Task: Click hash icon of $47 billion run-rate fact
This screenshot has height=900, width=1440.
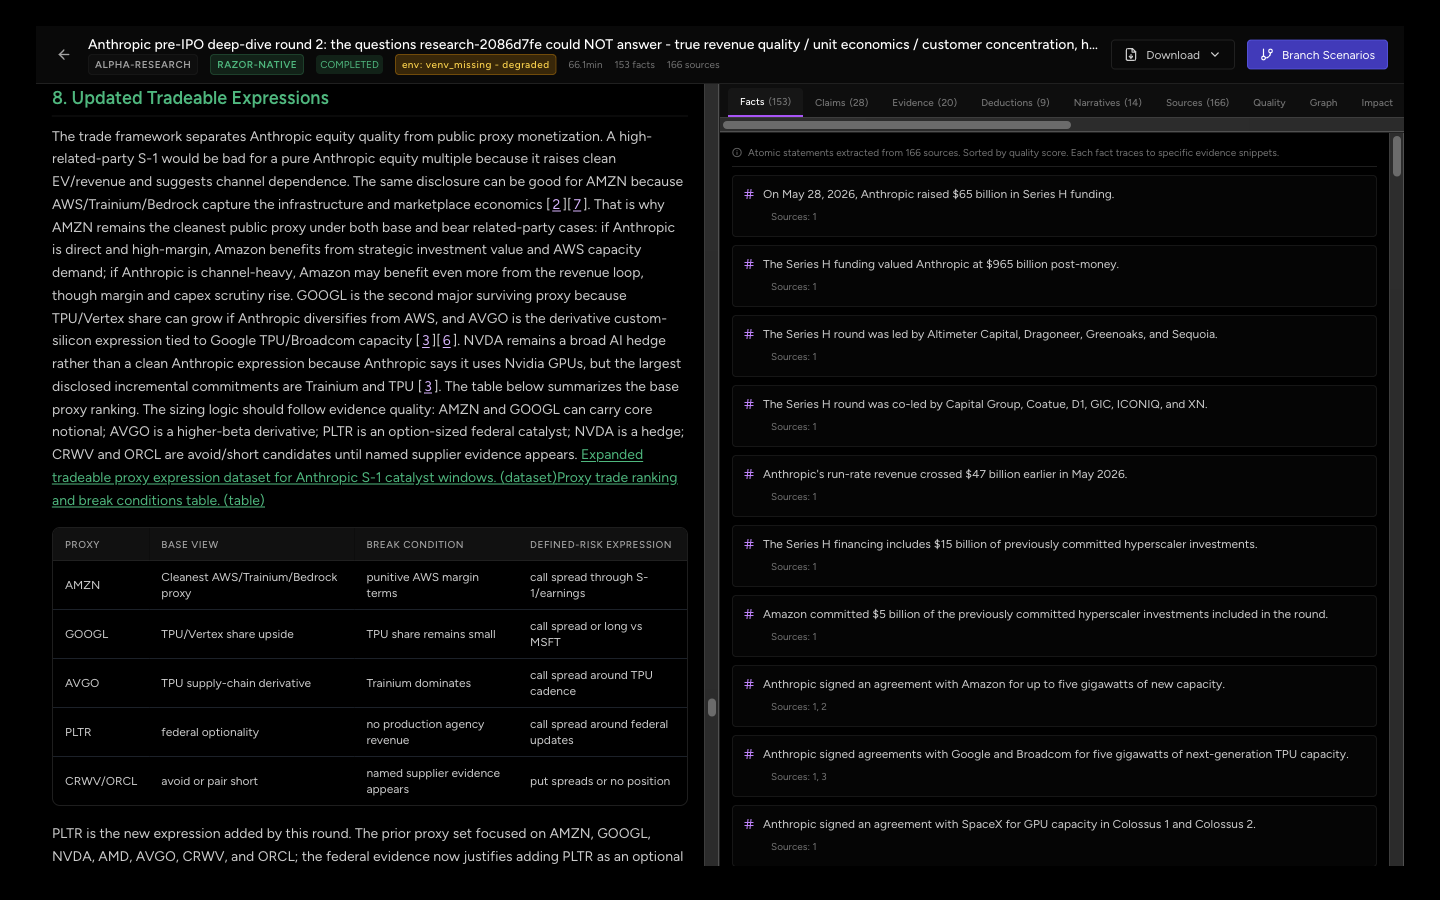Action: [x=749, y=474]
